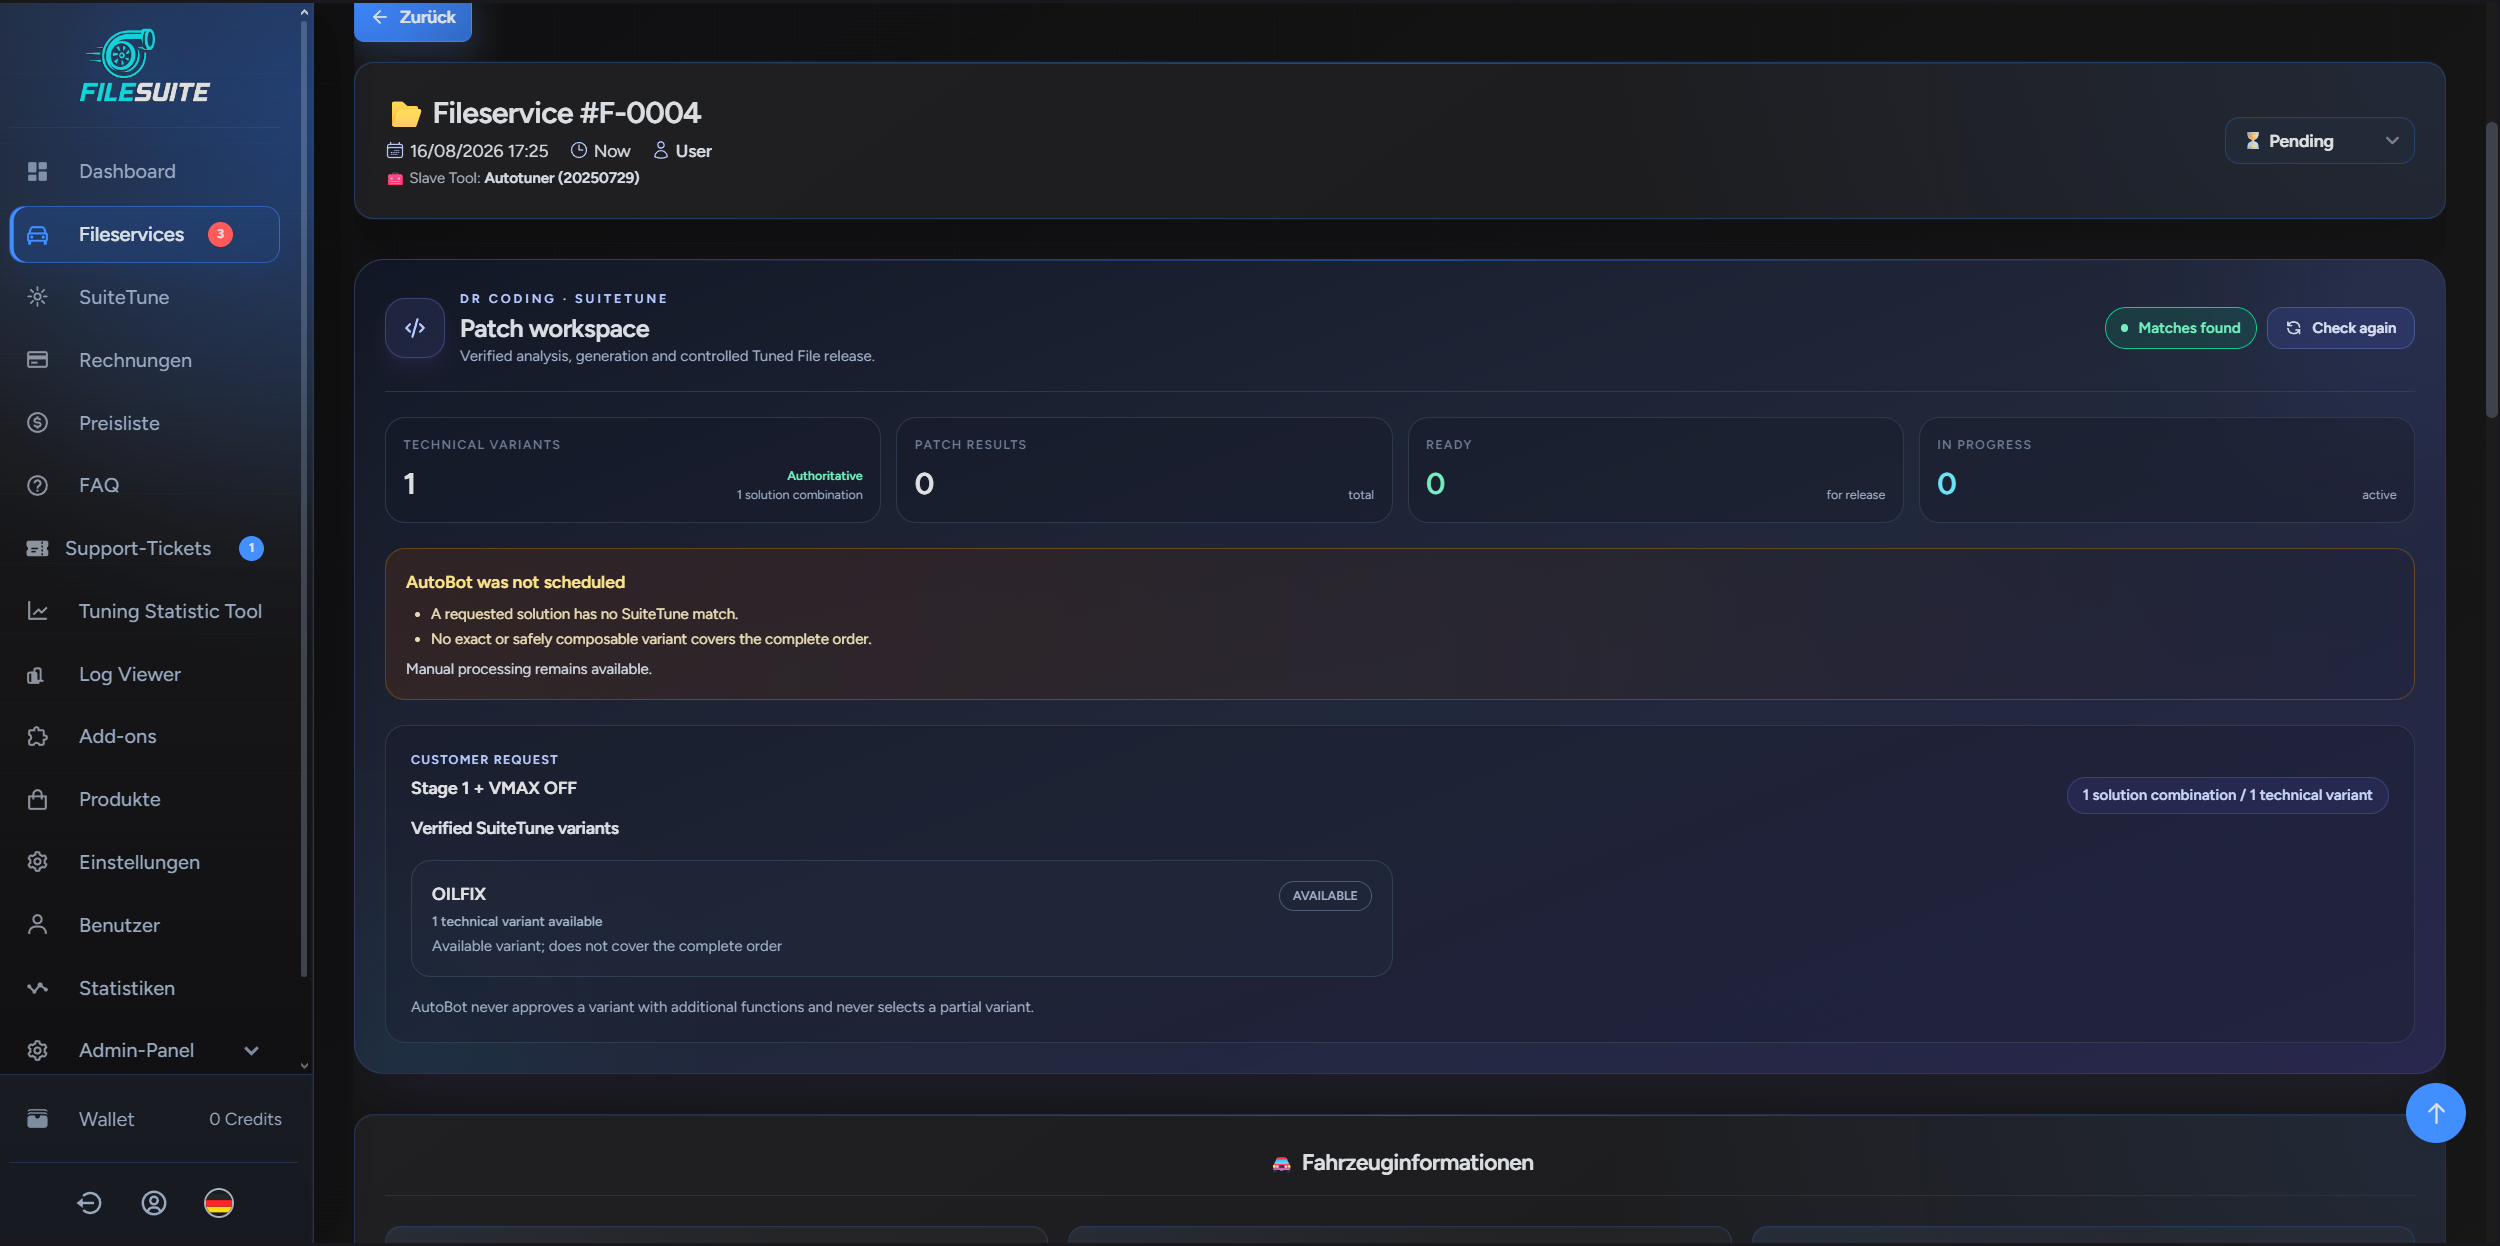
Task: Open the user profile icon at bottom
Action: [154, 1203]
